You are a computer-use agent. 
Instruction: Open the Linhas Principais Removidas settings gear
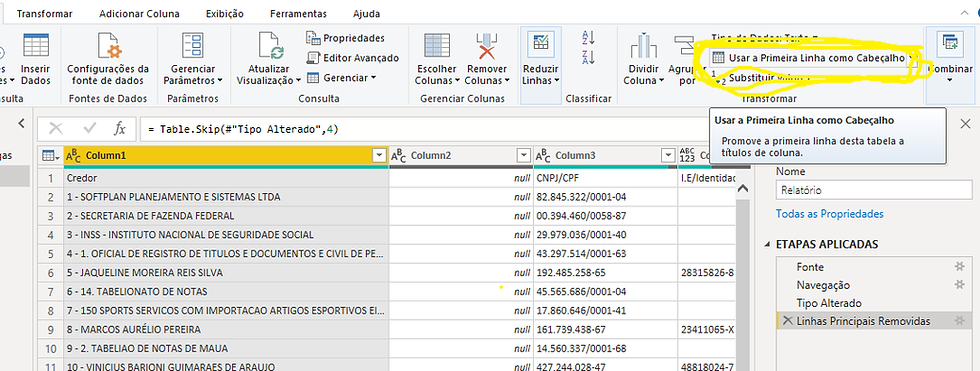959,321
